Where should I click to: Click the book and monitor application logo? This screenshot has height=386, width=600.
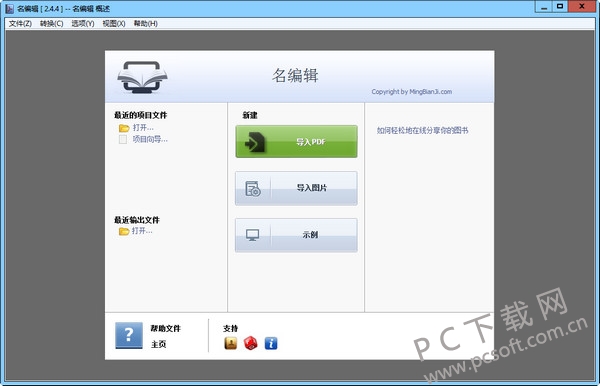[142, 77]
